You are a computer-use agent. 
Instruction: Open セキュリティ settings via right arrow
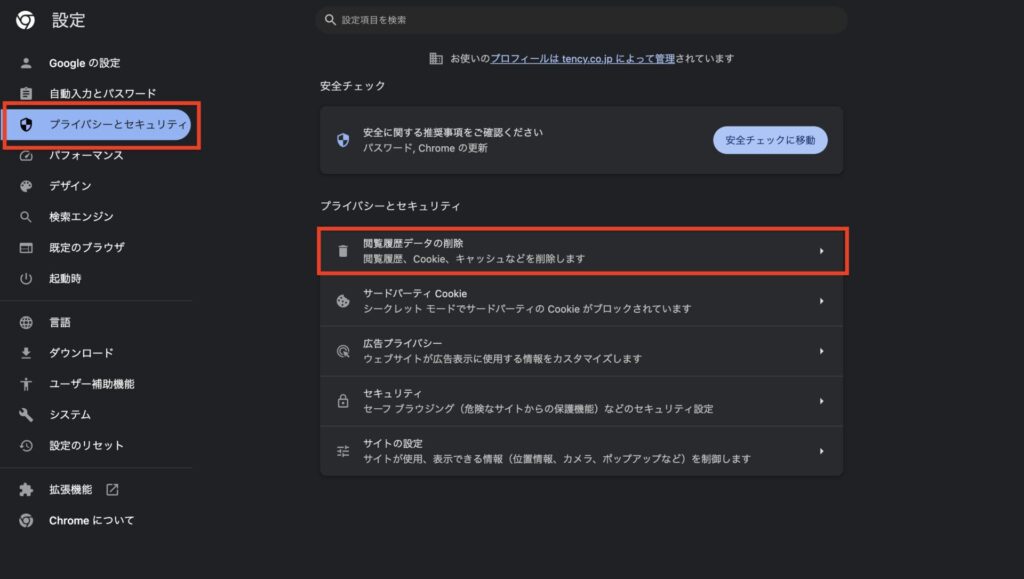click(821, 401)
